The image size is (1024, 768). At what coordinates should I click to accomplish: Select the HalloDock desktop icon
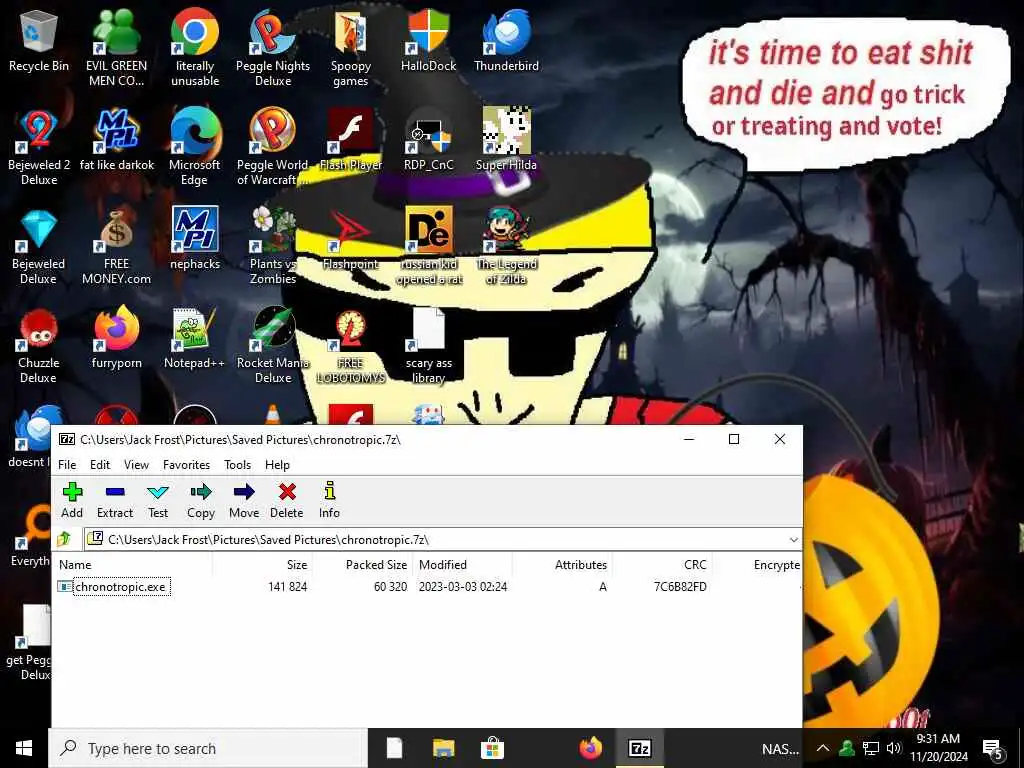(x=428, y=40)
